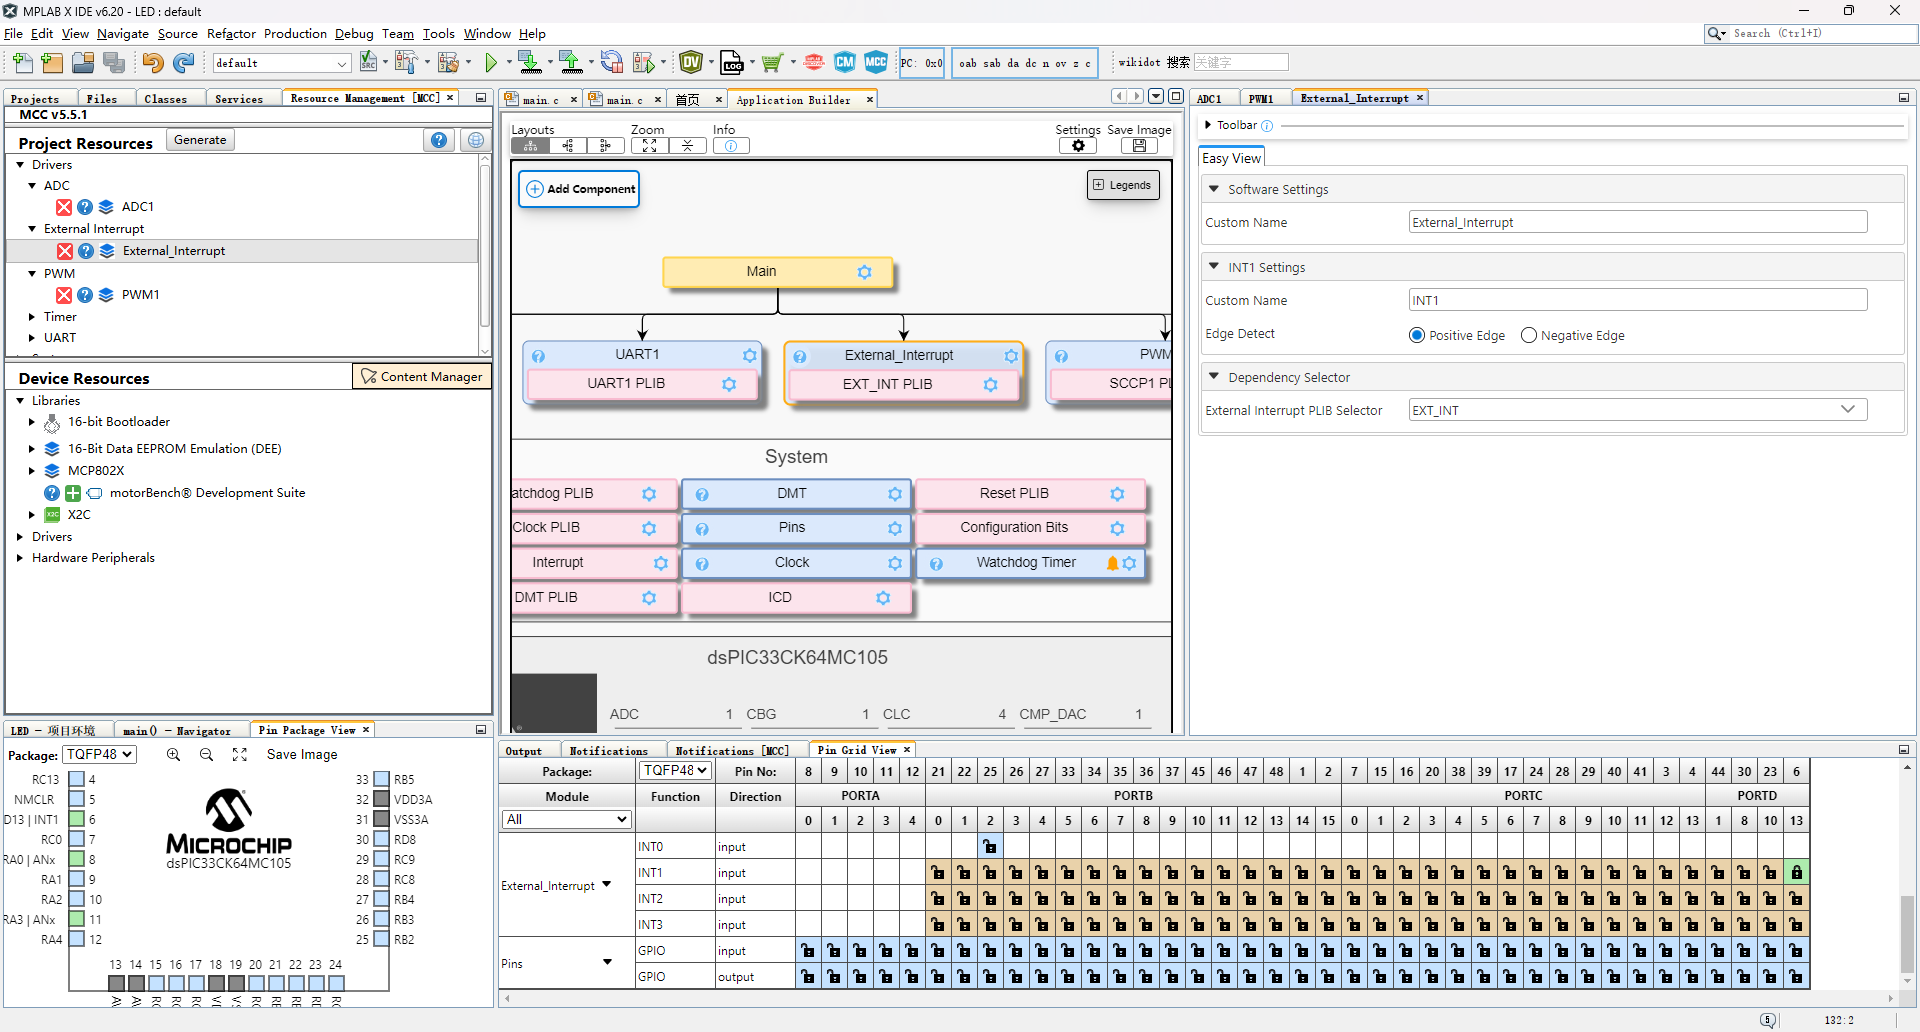Collapse the INT1 Settings section
The width and height of the screenshot is (1920, 1032).
[x=1214, y=267]
